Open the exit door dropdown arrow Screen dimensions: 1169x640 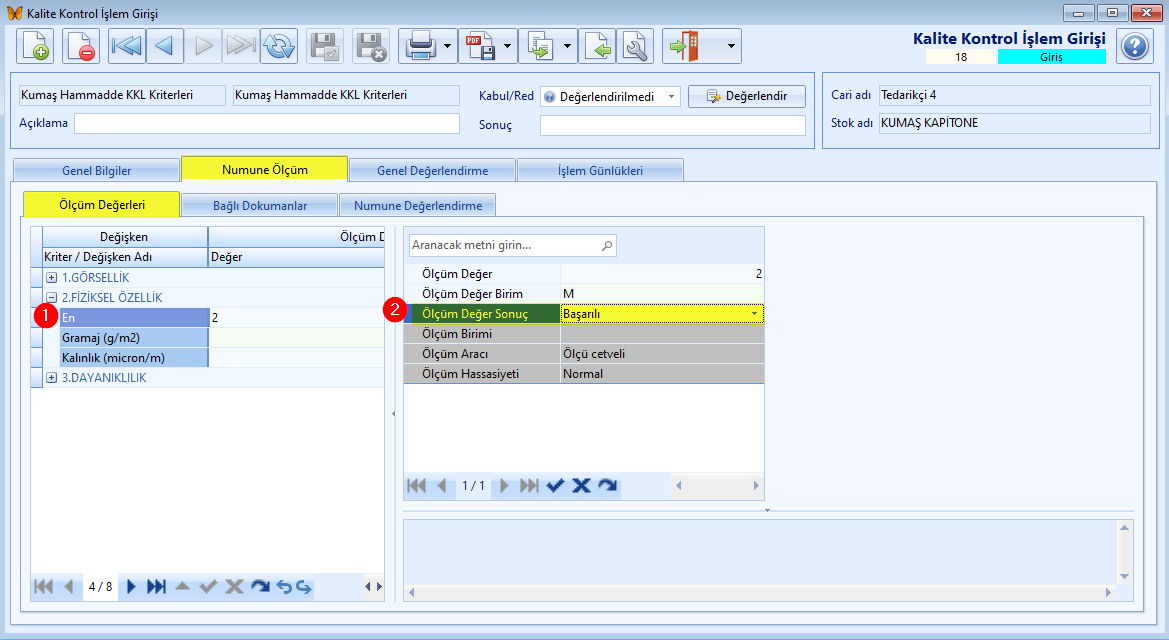coord(731,46)
